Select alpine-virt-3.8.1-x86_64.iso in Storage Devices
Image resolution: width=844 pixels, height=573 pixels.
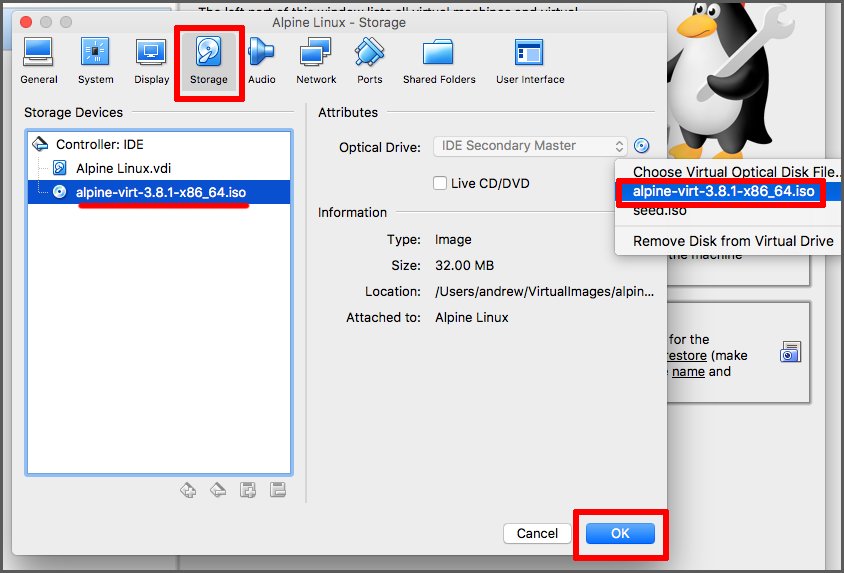159,192
